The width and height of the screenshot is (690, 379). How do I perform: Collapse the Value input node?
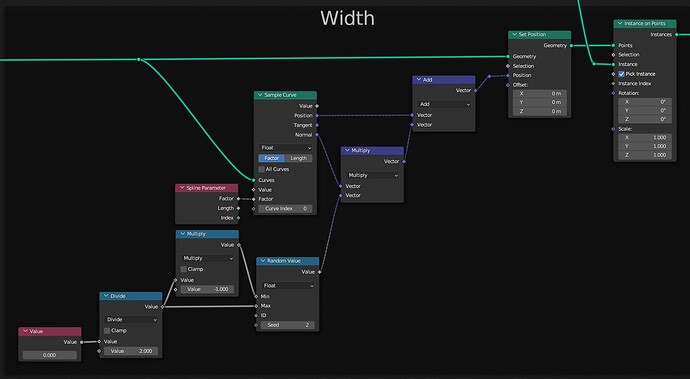[25, 331]
